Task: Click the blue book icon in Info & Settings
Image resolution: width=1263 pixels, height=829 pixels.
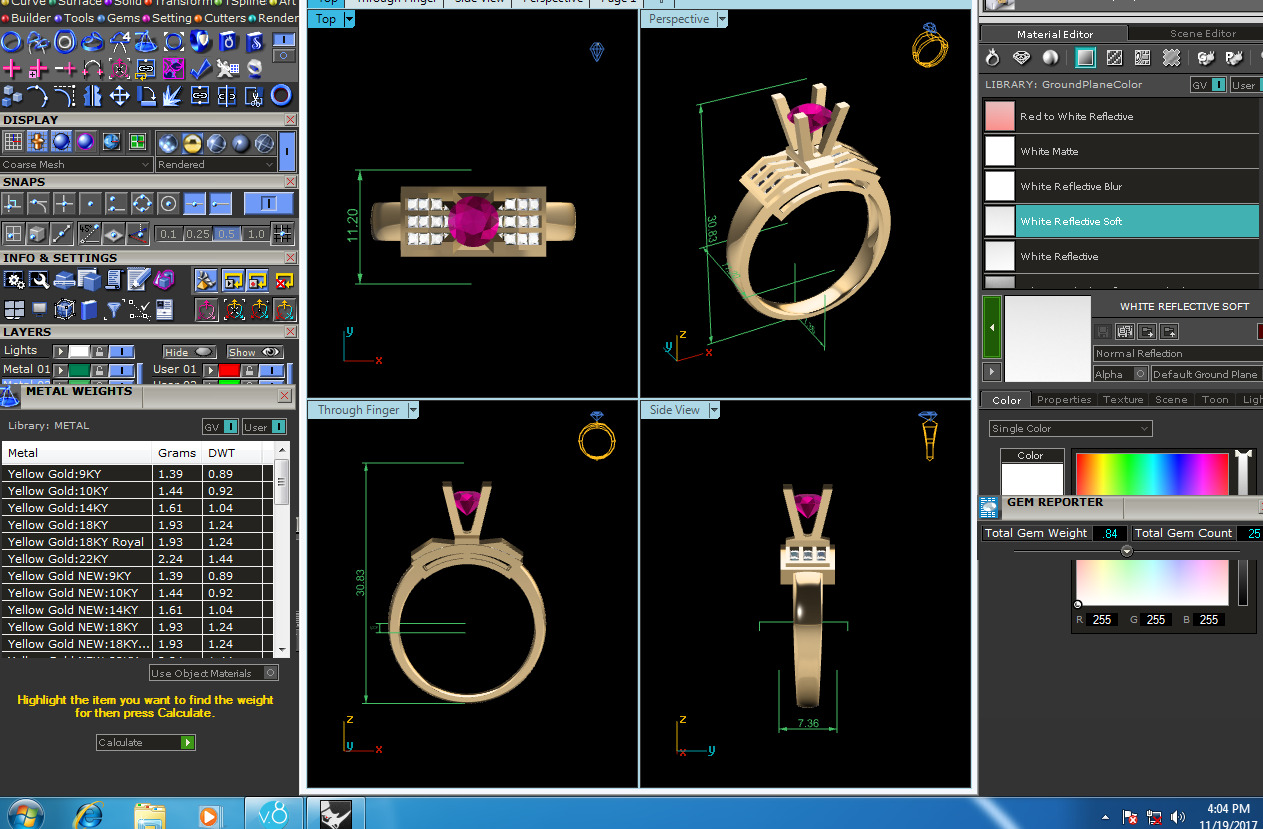Action: (89, 309)
